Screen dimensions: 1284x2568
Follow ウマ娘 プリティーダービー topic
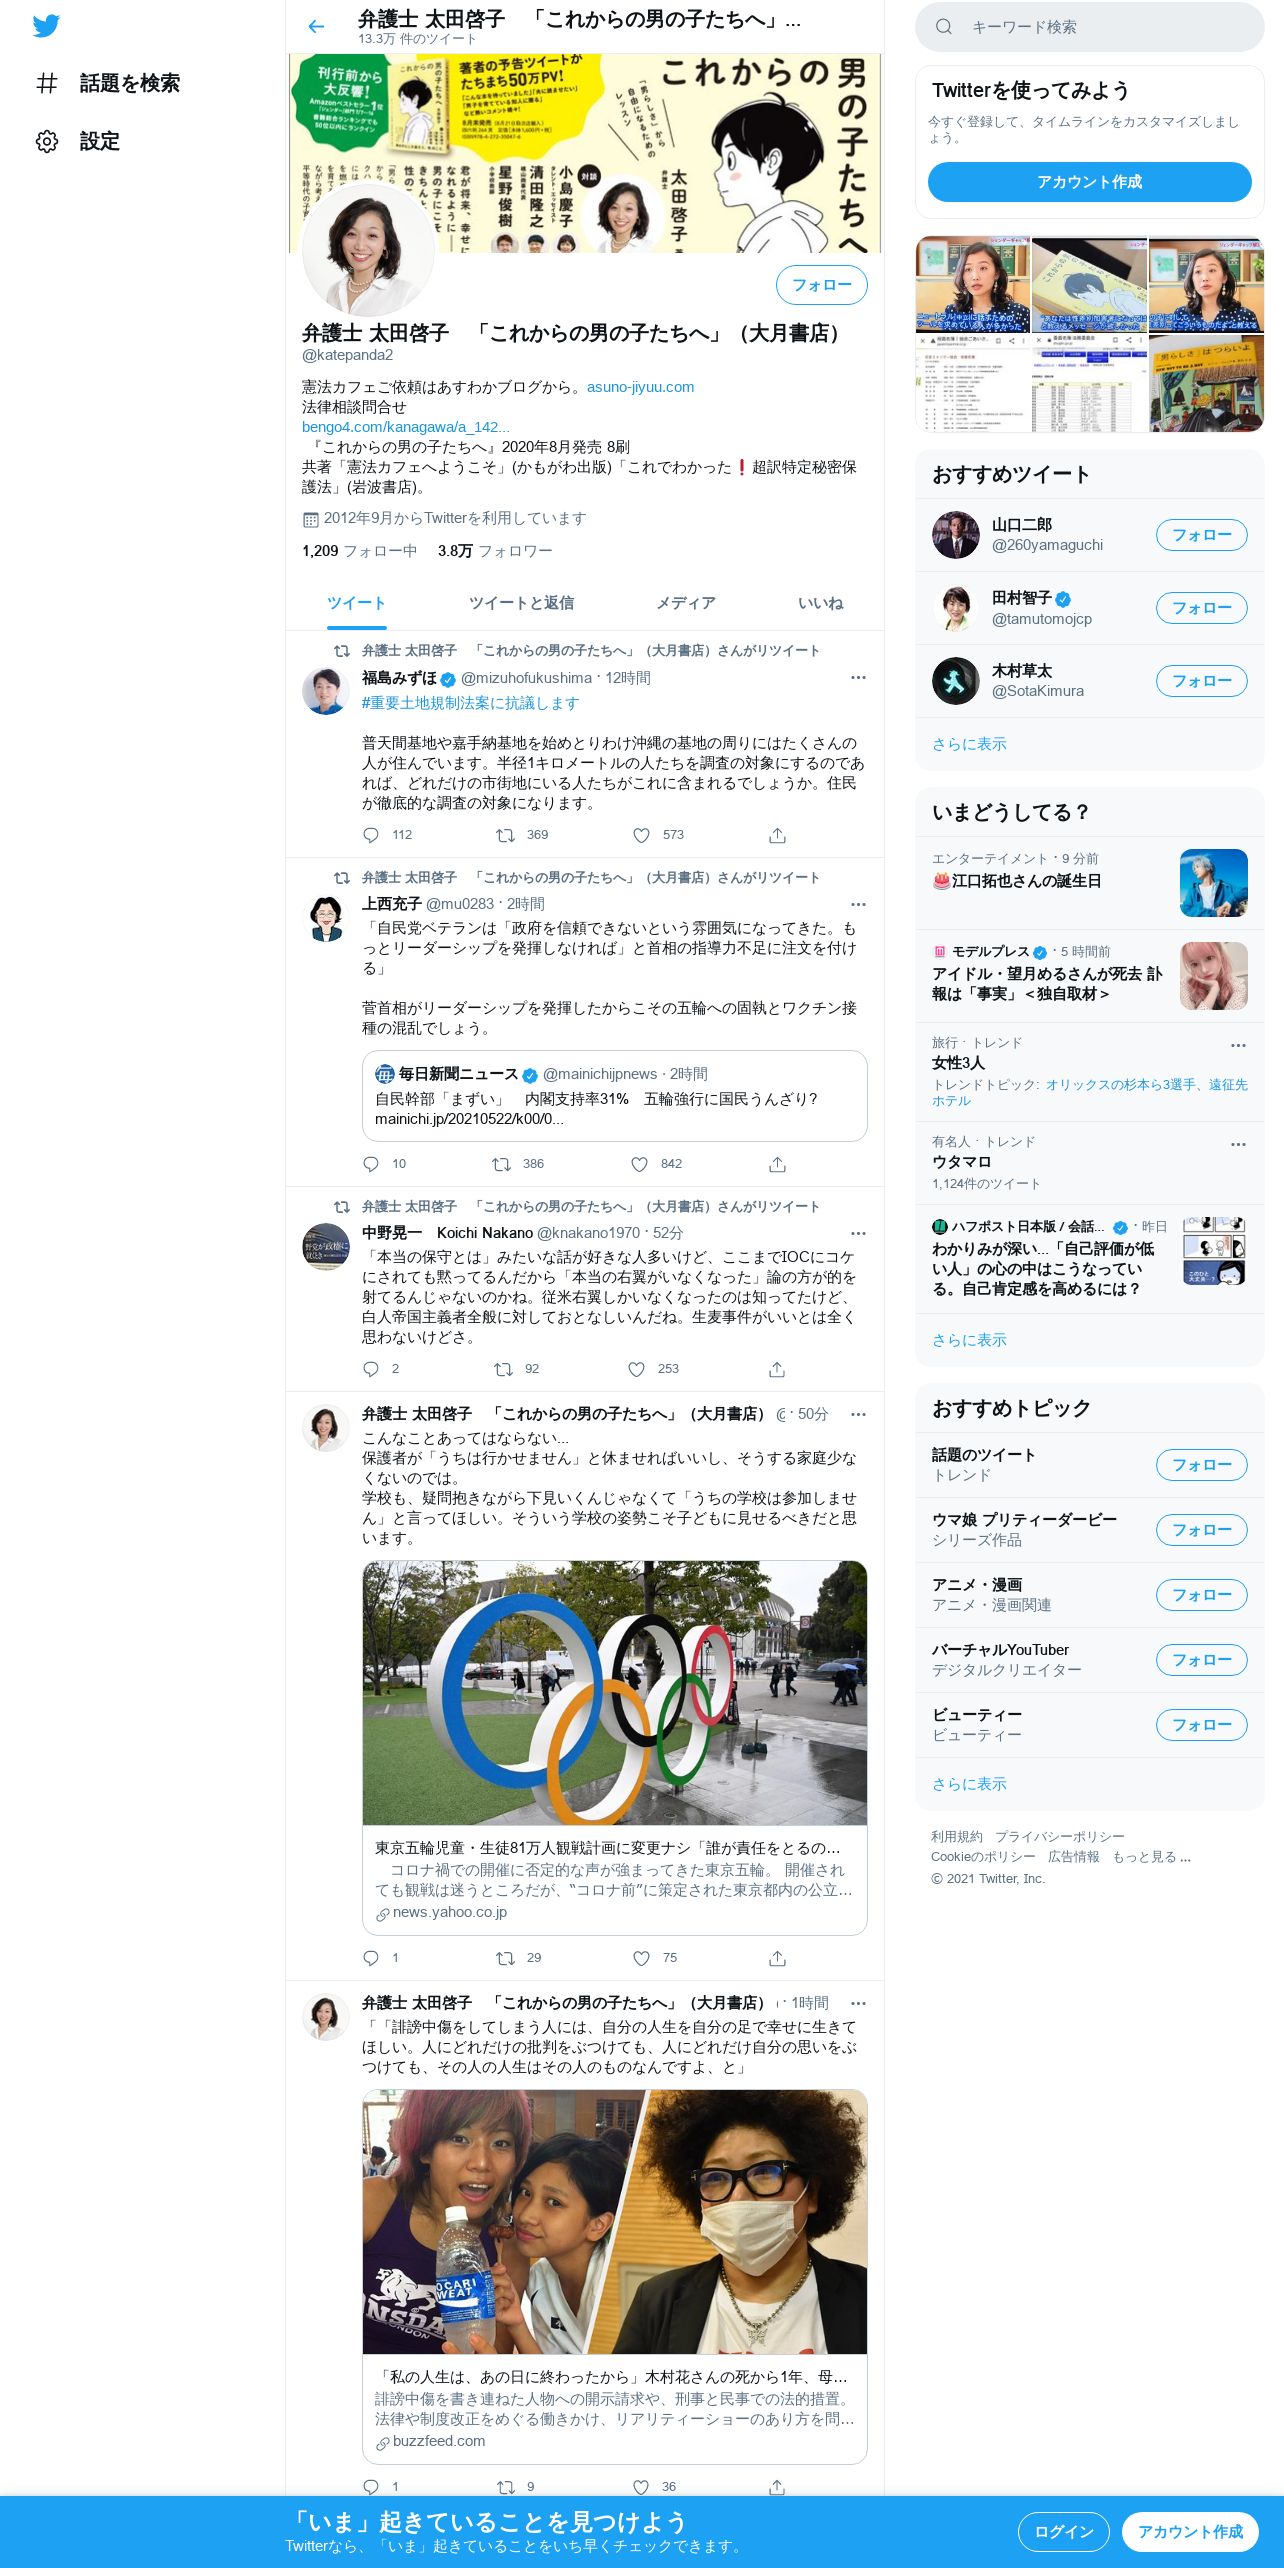[1201, 1530]
